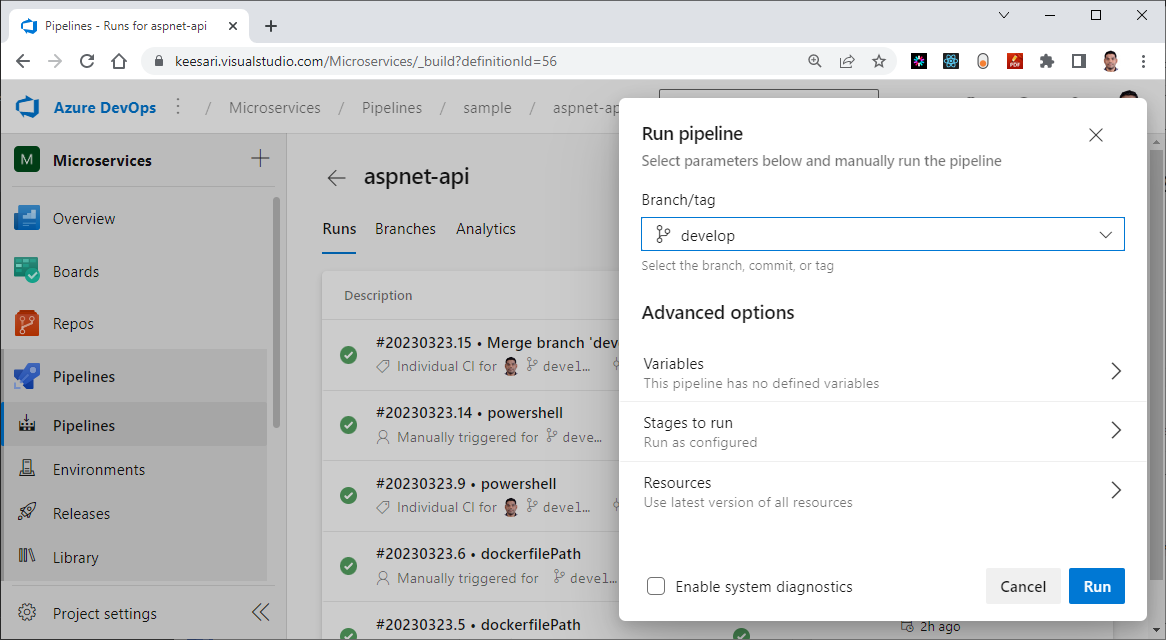The image size is (1166, 640).
Task: Open the browser profile avatar
Action: tap(1111, 61)
